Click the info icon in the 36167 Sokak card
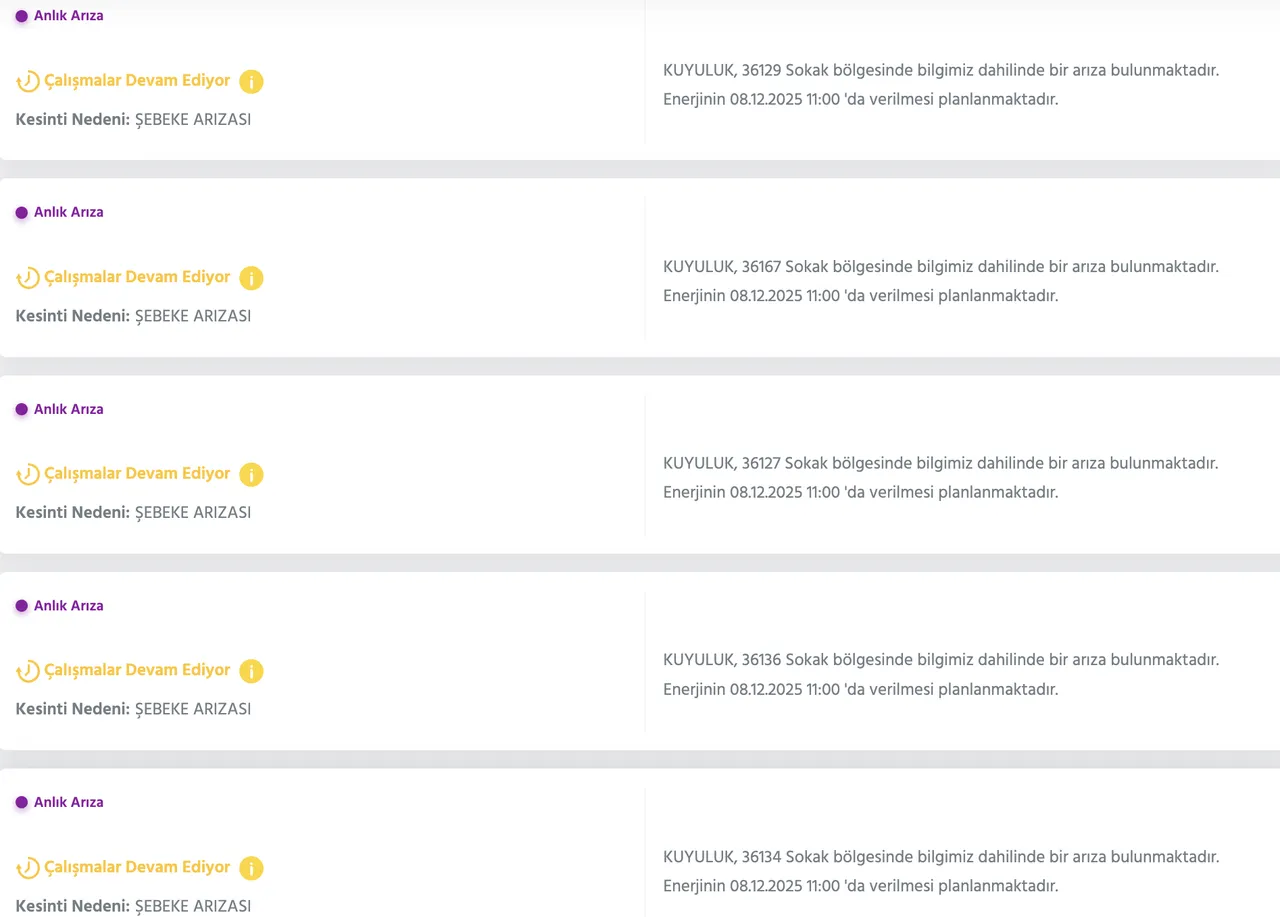Screen dimensions: 1280x917 click(x=251, y=278)
